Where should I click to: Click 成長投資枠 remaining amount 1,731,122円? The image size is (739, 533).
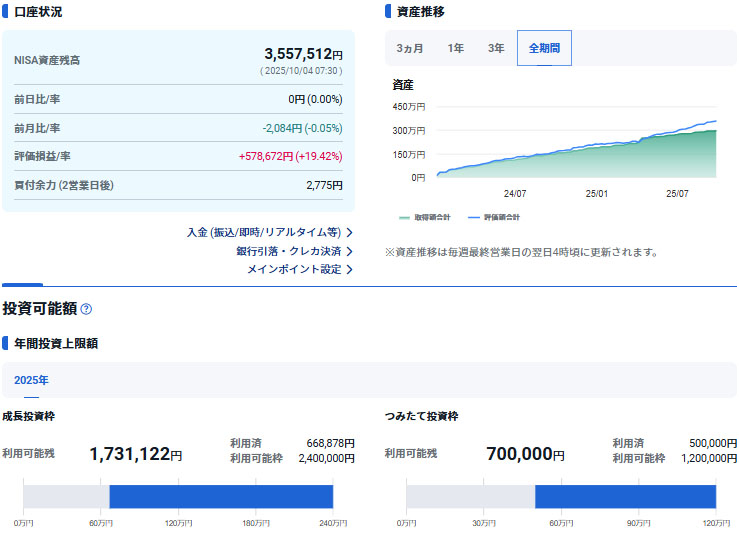click(x=135, y=454)
